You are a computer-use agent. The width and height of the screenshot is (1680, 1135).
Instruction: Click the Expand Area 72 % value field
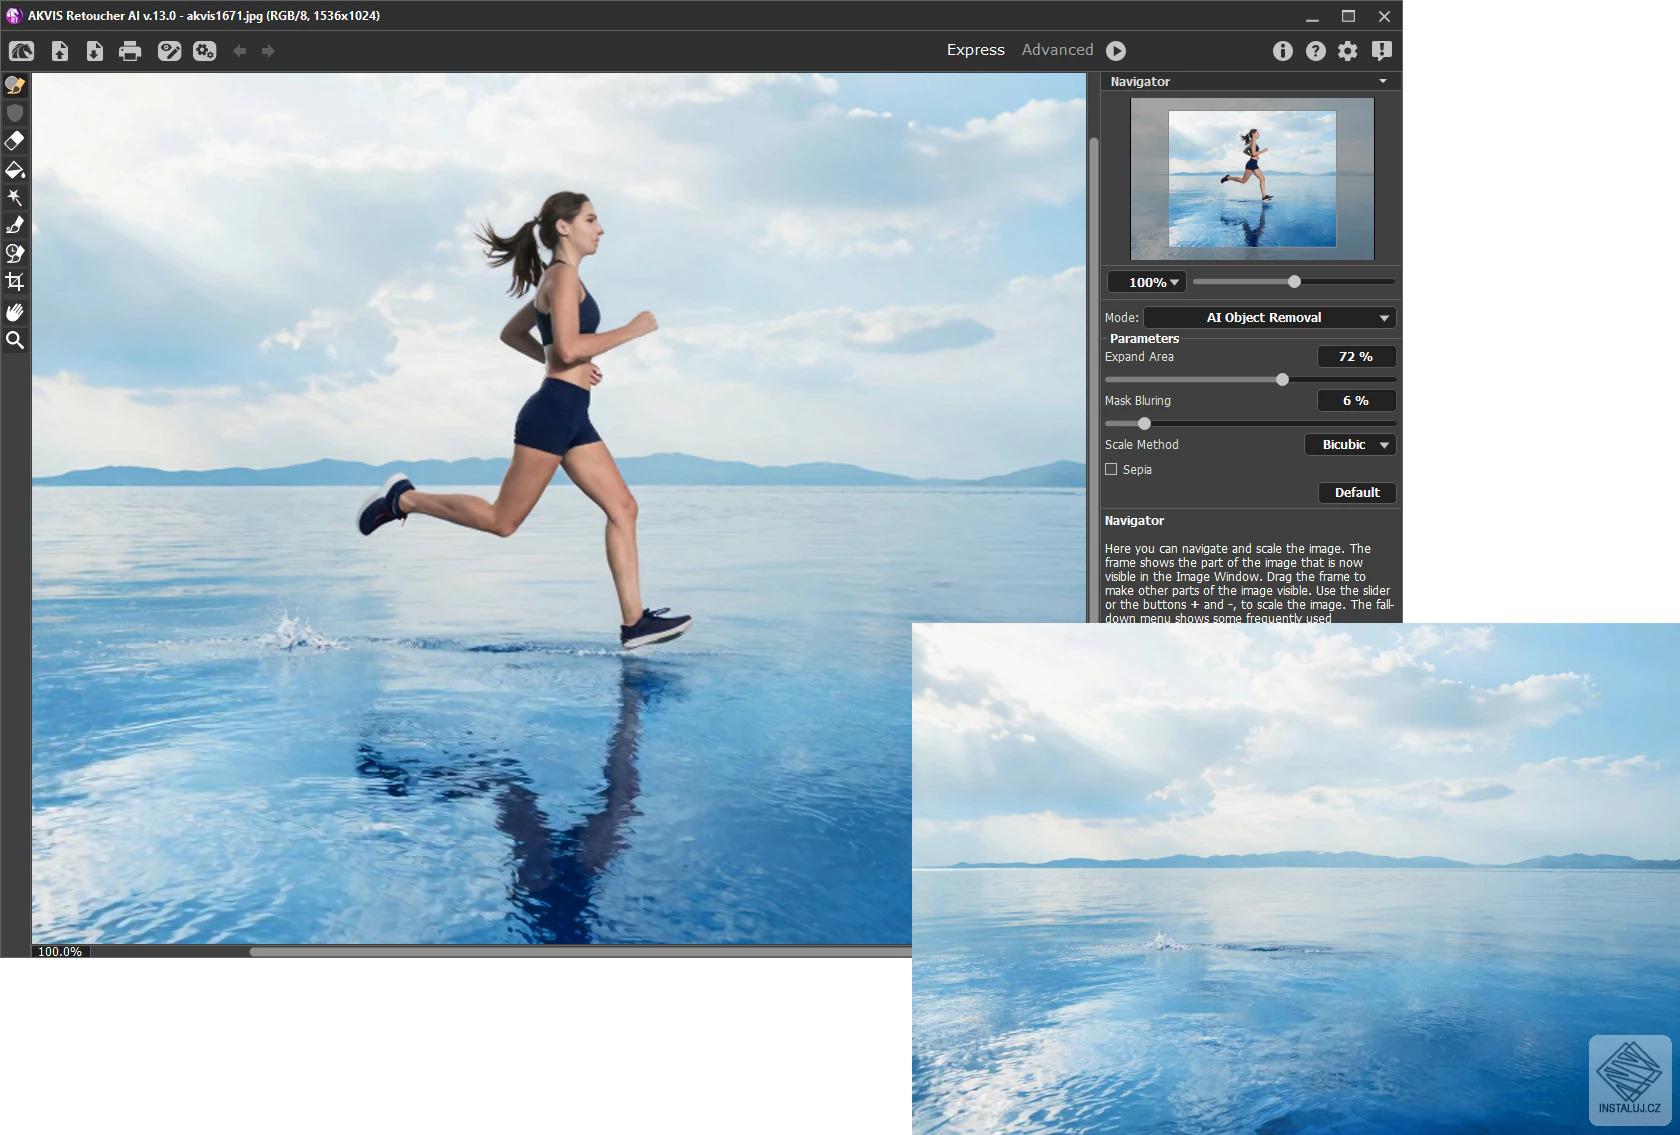tap(1356, 356)
